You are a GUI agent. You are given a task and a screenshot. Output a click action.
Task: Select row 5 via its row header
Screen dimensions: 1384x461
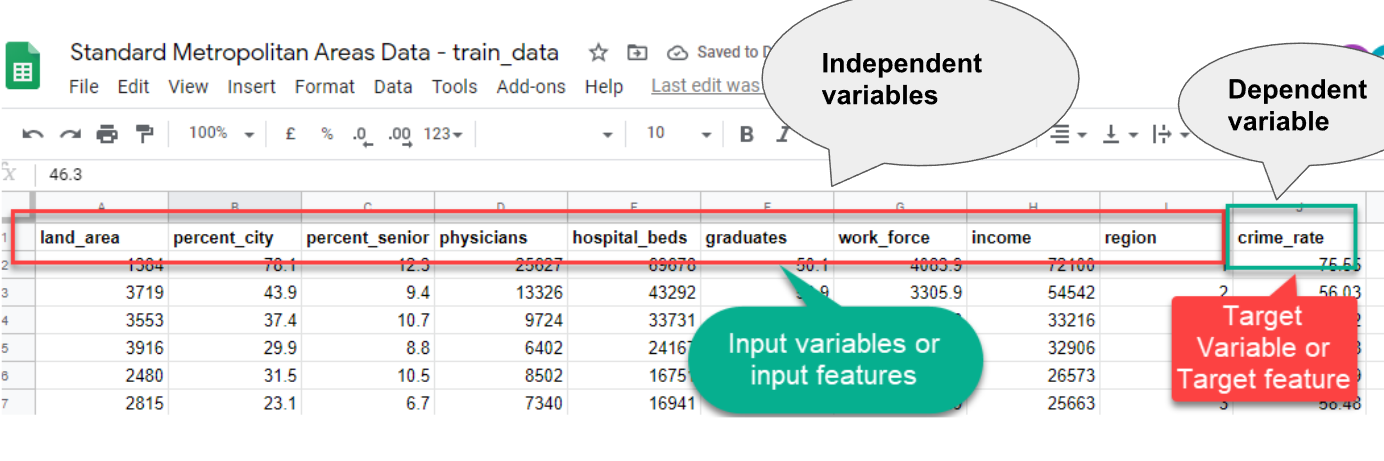[x=17, y=349]
